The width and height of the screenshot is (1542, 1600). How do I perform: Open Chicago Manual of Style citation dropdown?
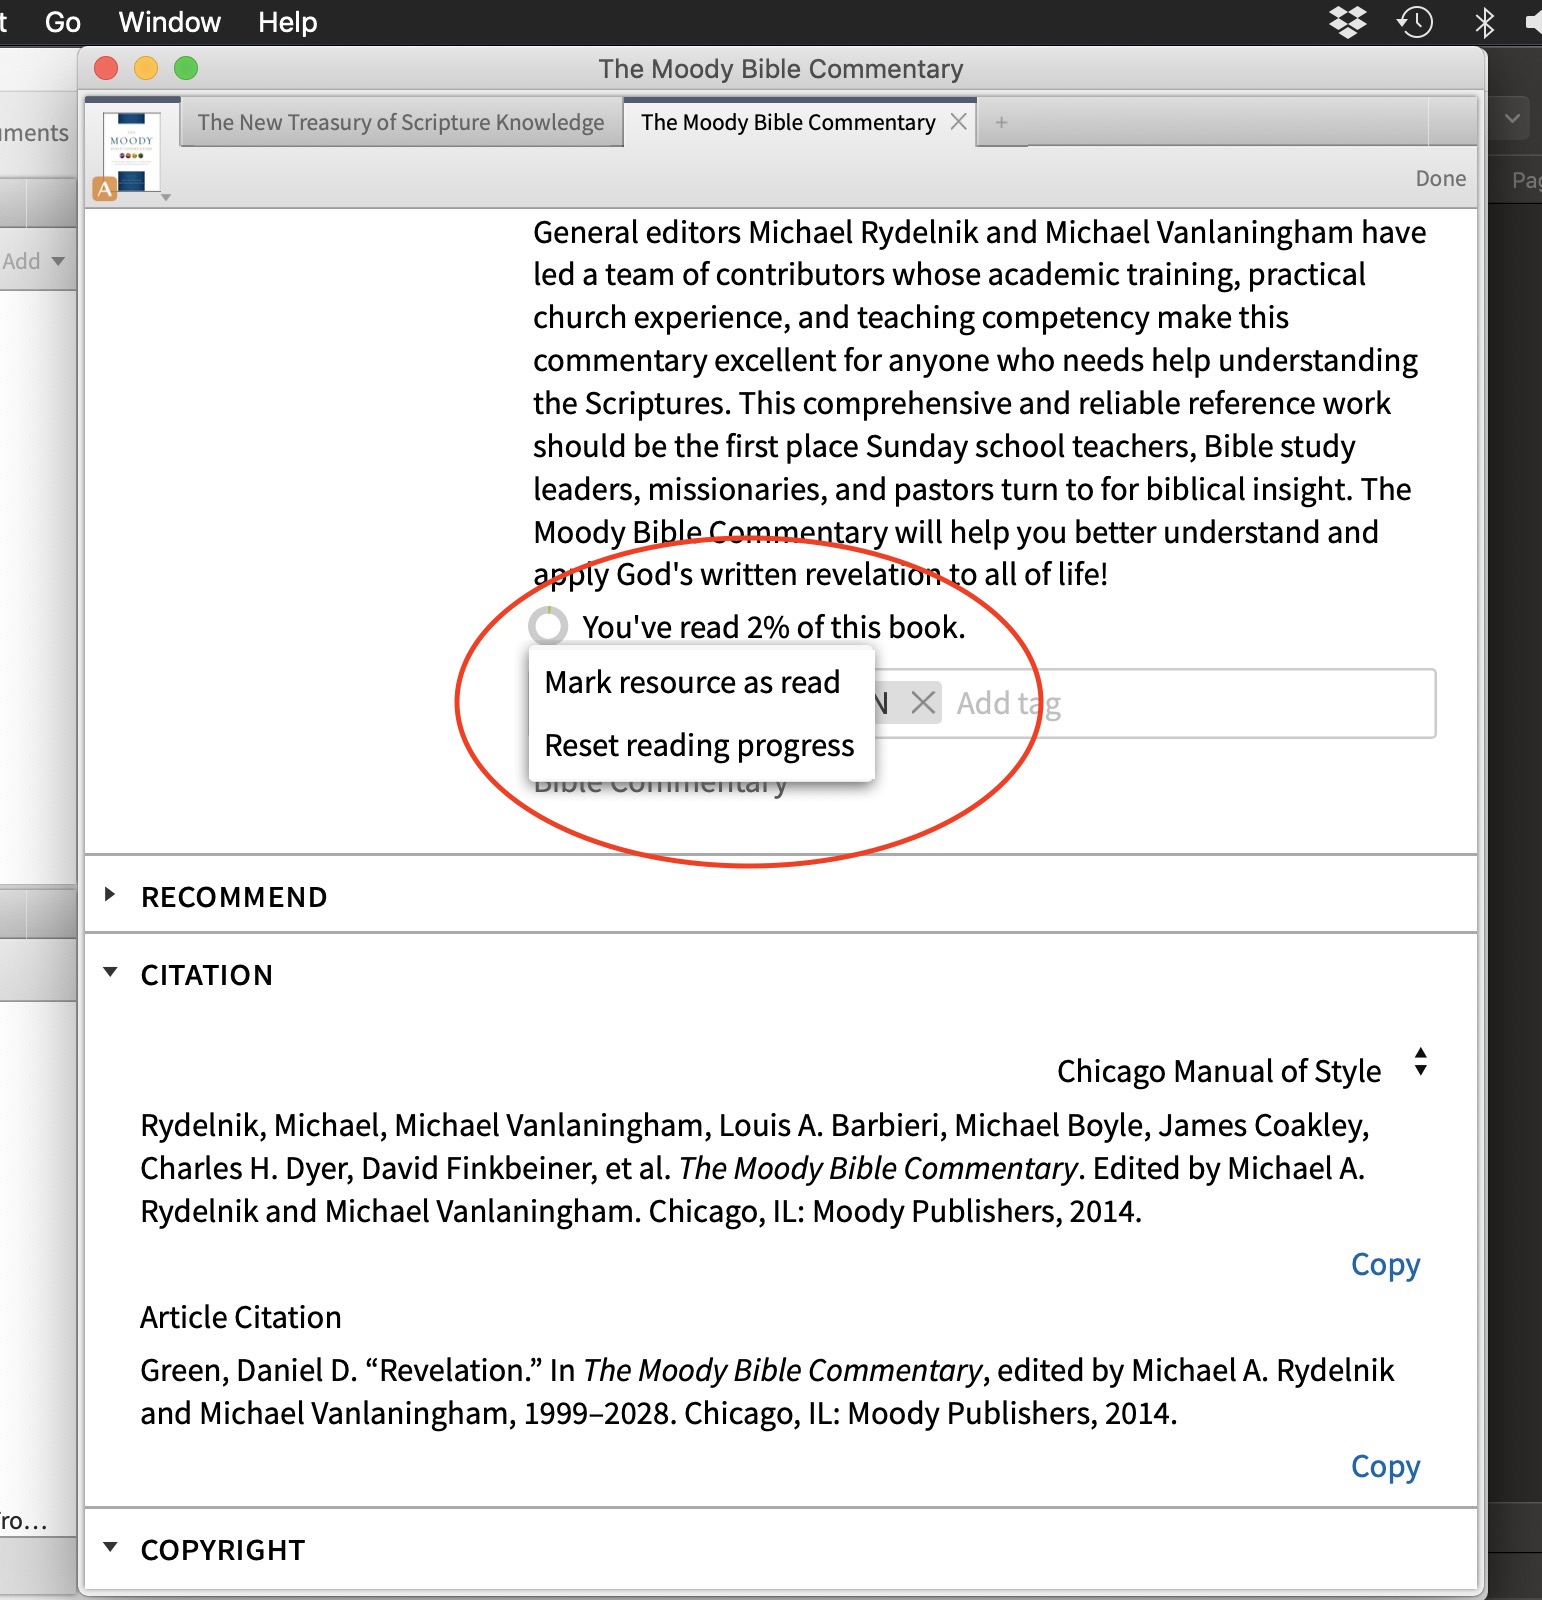[x=1243, y=1070]
